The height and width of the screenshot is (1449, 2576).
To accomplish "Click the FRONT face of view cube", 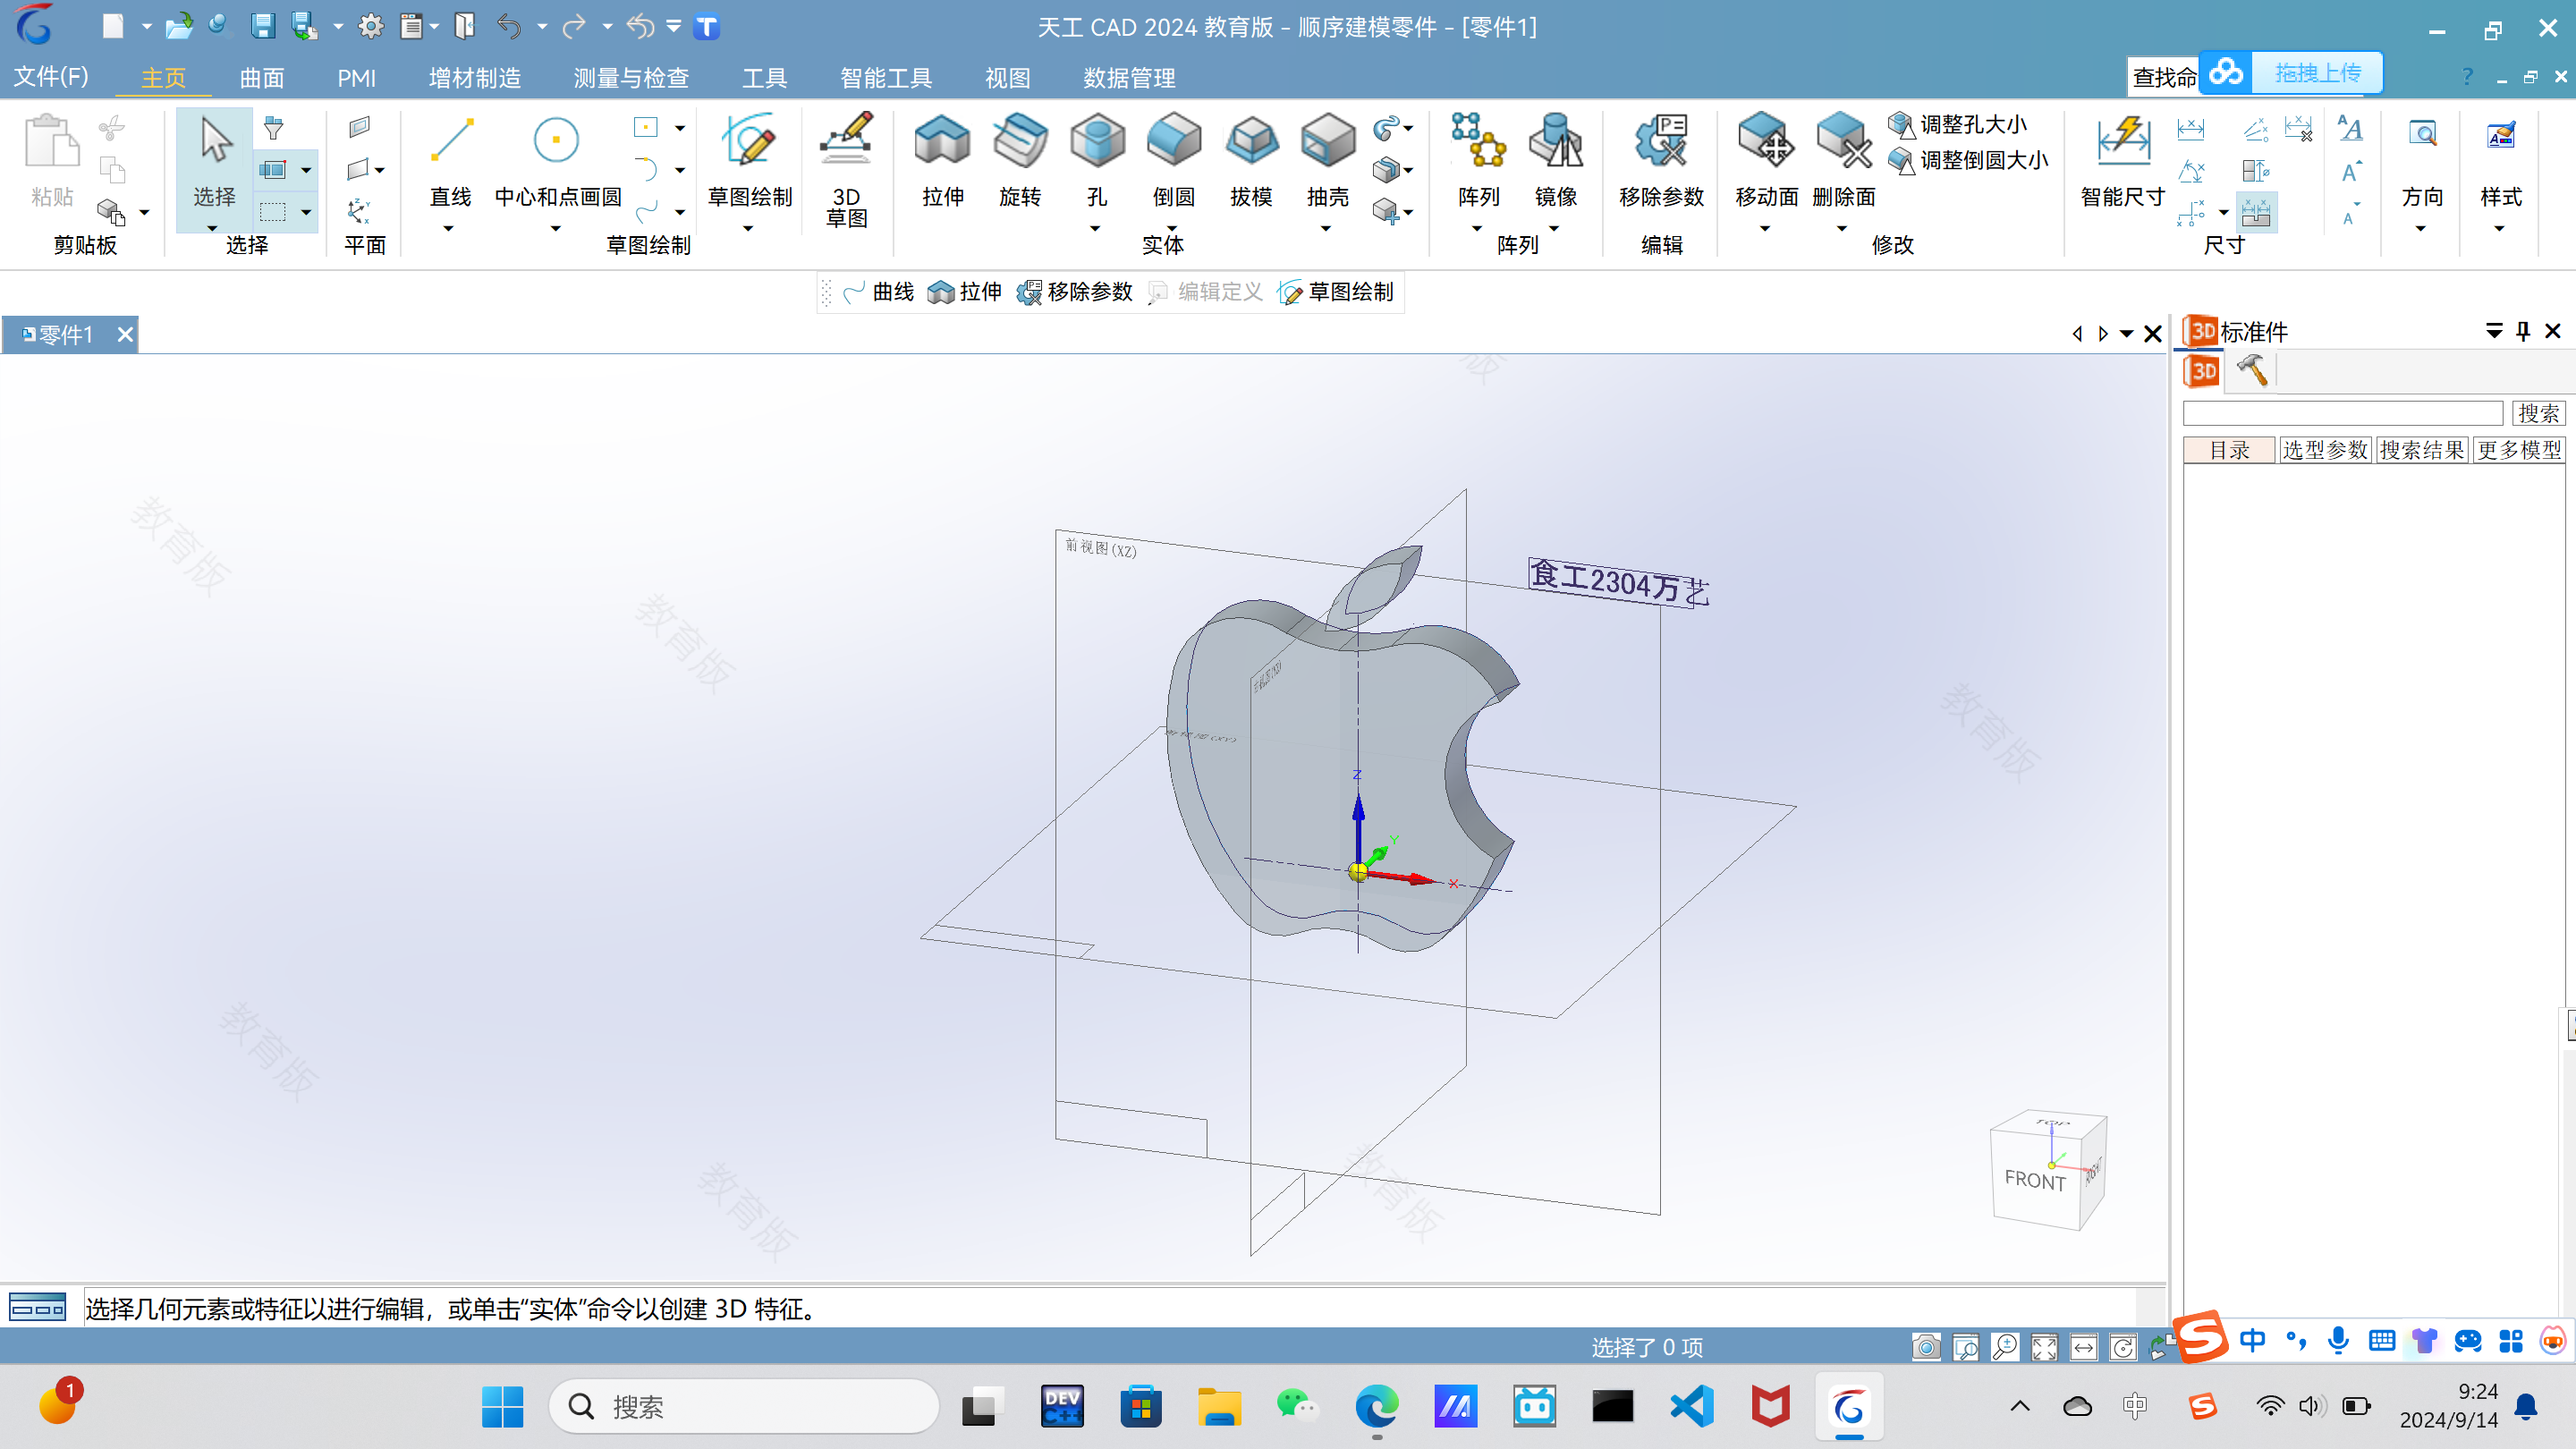I will tap(2034, 1180).
